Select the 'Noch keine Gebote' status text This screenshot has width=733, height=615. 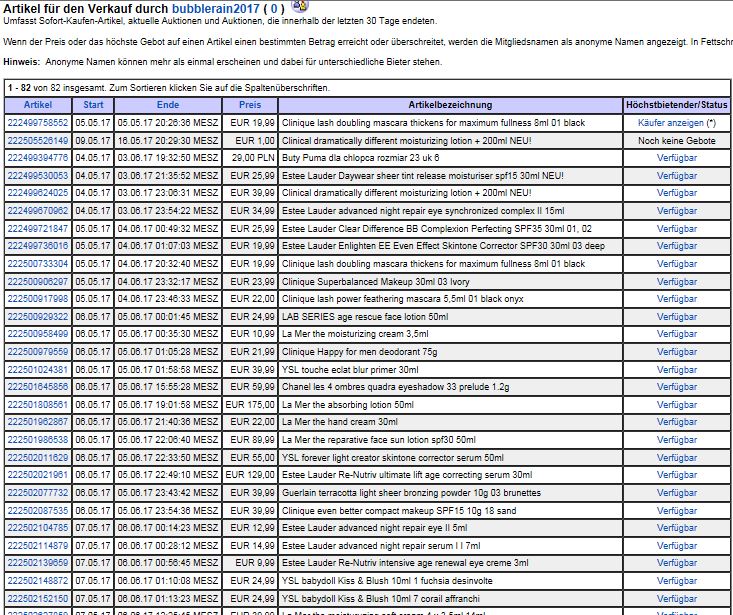click(676, 140)
